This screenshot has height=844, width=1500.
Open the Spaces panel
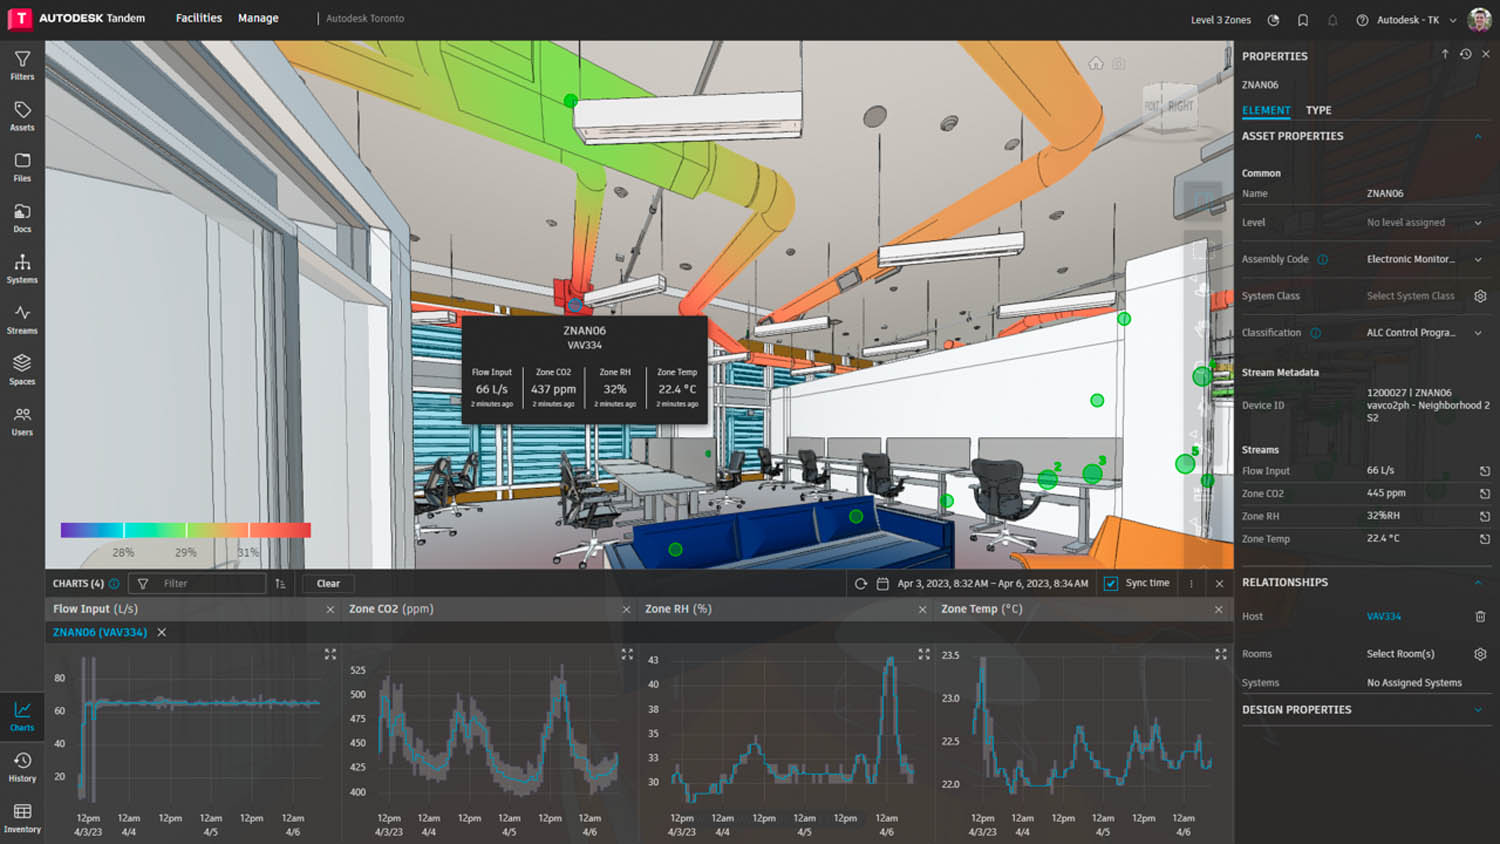22,368
